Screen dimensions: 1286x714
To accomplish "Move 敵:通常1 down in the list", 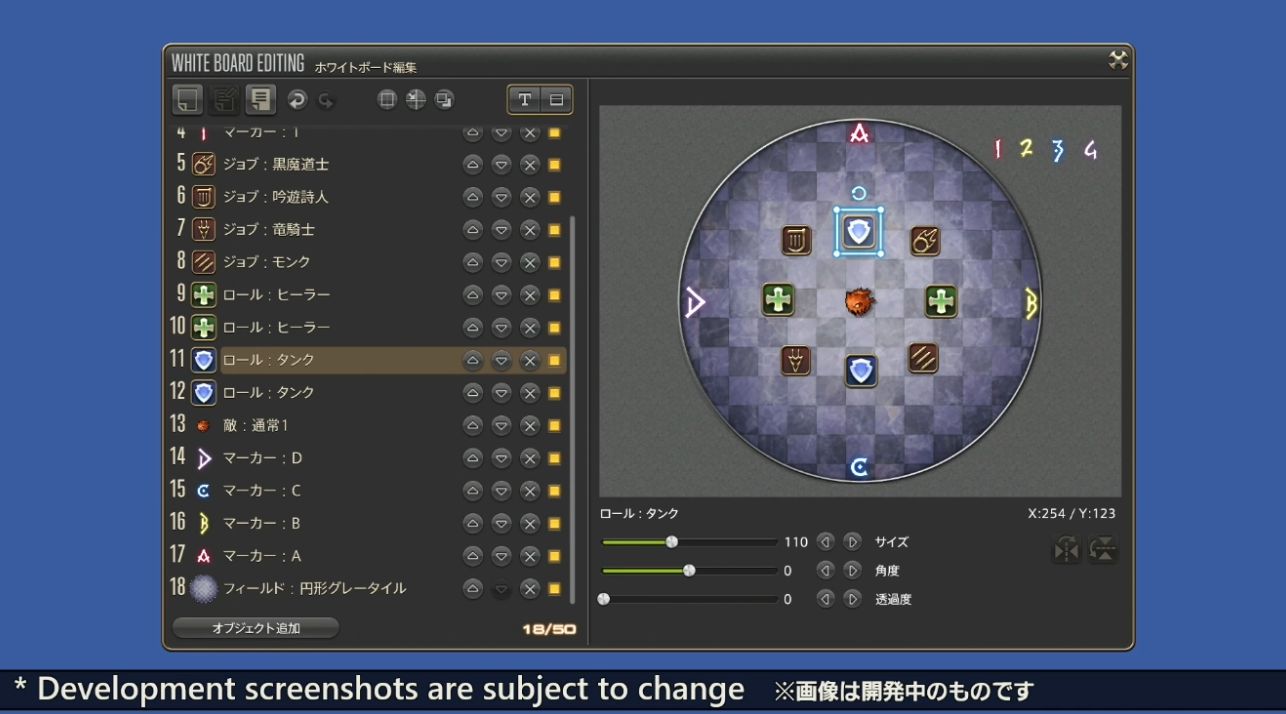I will coord(501,426).
